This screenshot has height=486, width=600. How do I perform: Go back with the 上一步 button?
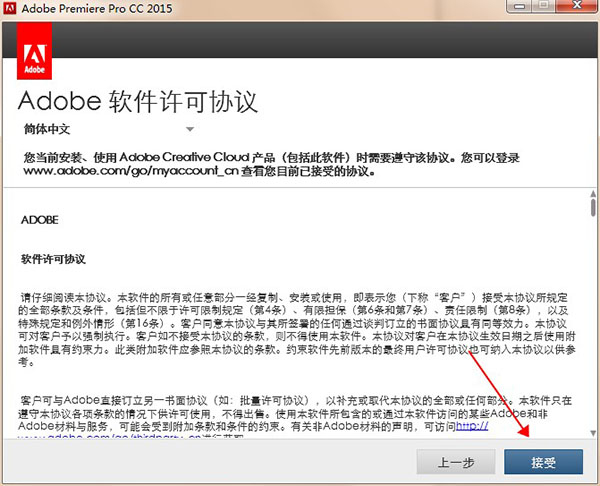coord(454,462)
